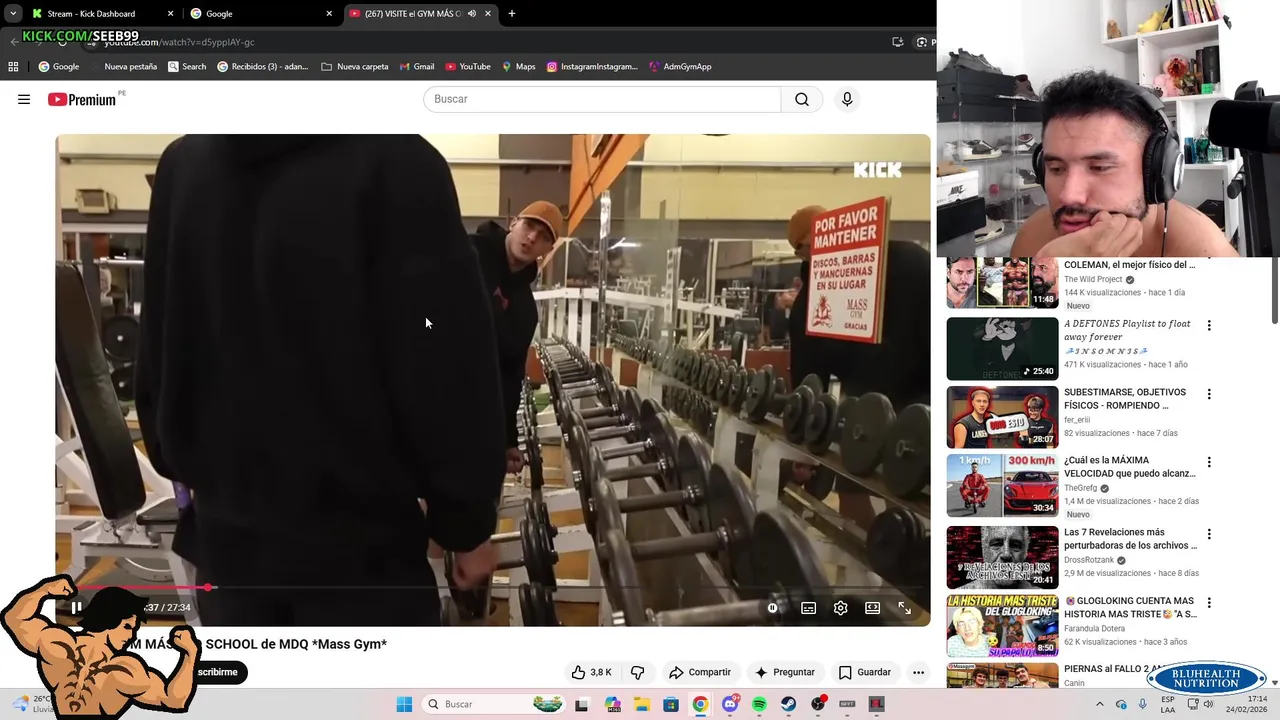Click the Compartir share button
Screen dimensions: 1280x720
(x=700, y=672)
